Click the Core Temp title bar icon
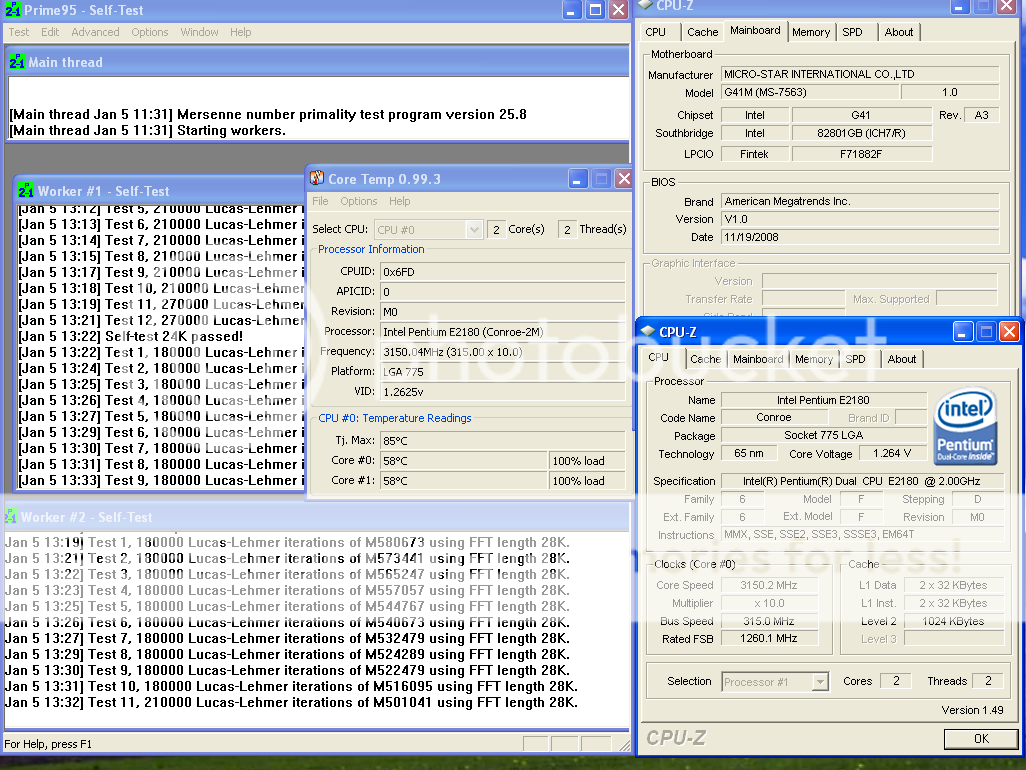This screenshot has height=770, width=1026. [317, 179]
